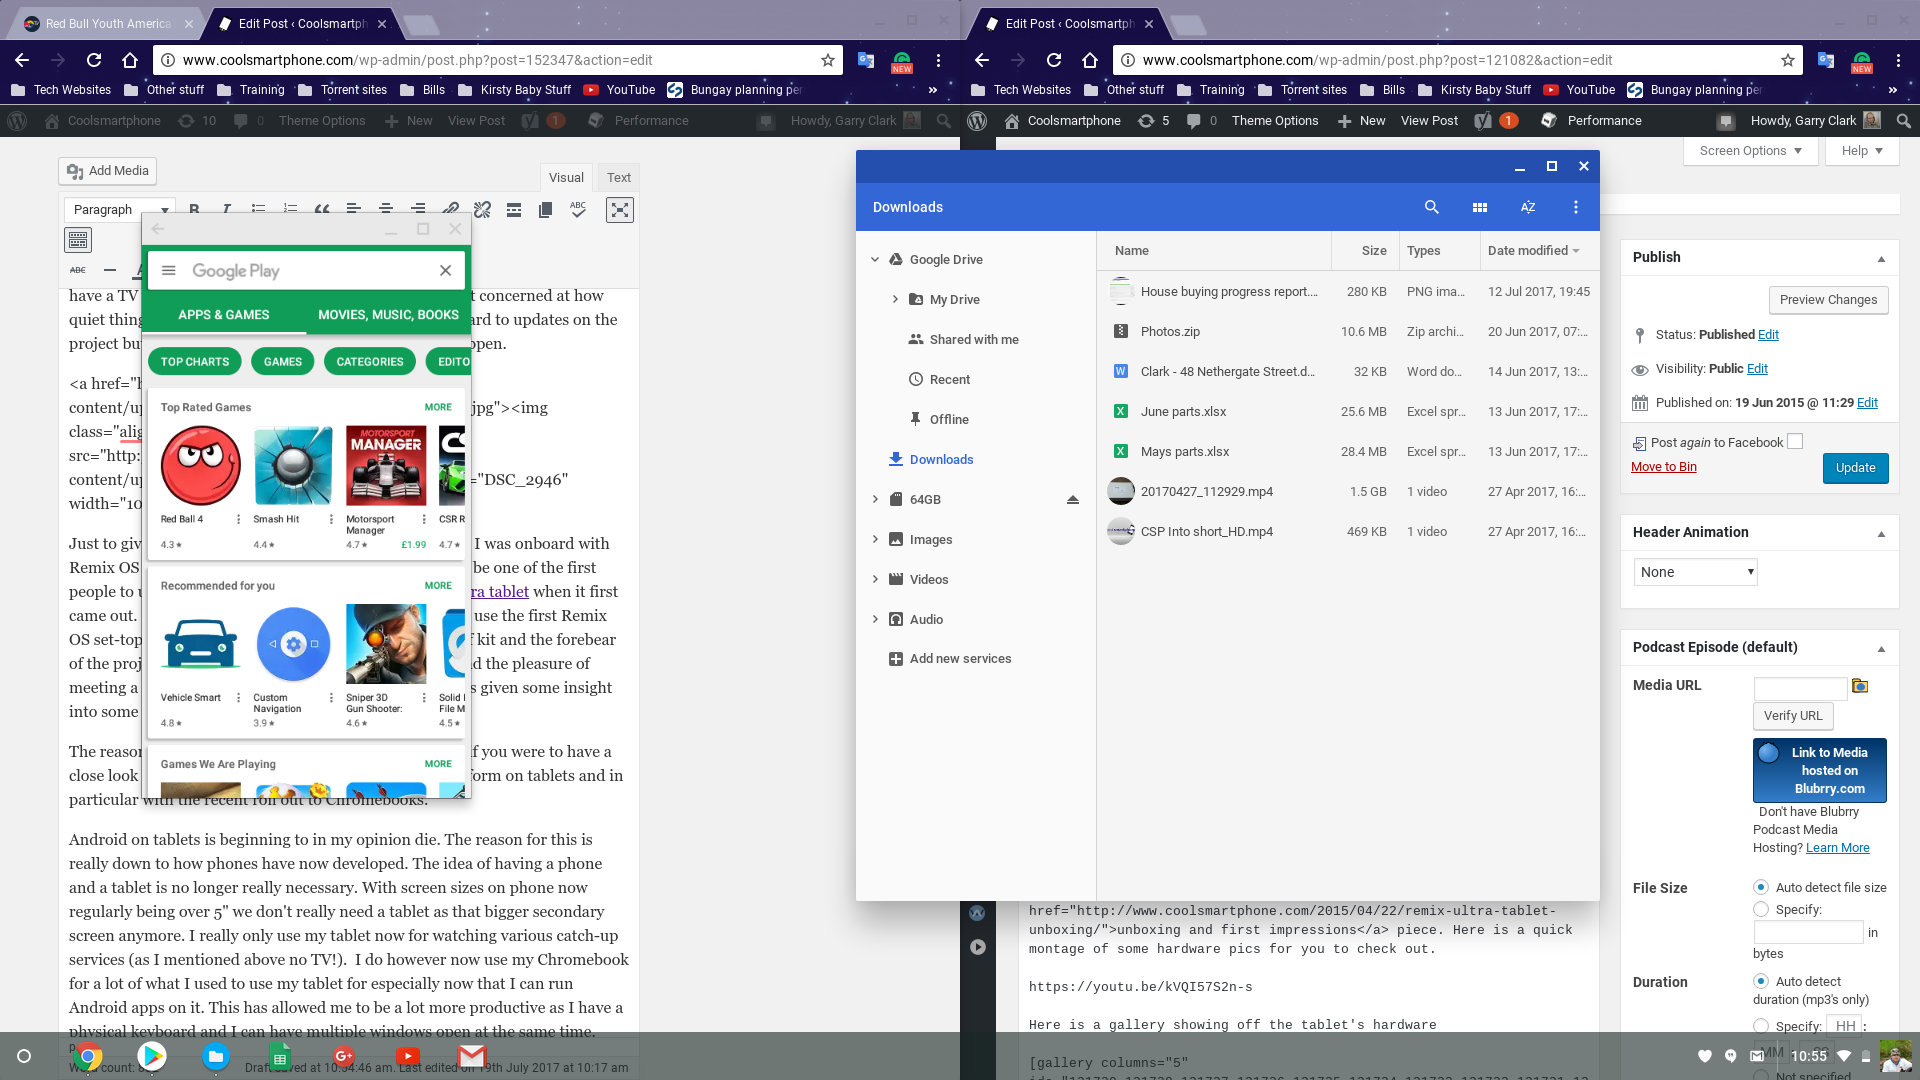Select Specify file size radio button

(x=1761, y=909)
